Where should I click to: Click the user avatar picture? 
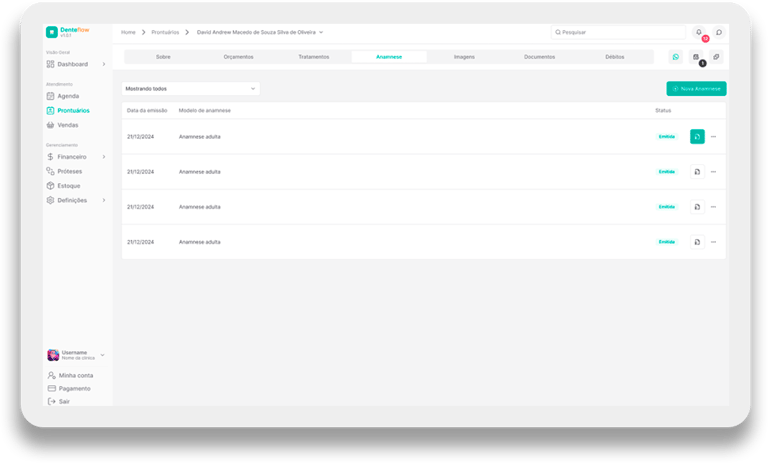point(53,355)
